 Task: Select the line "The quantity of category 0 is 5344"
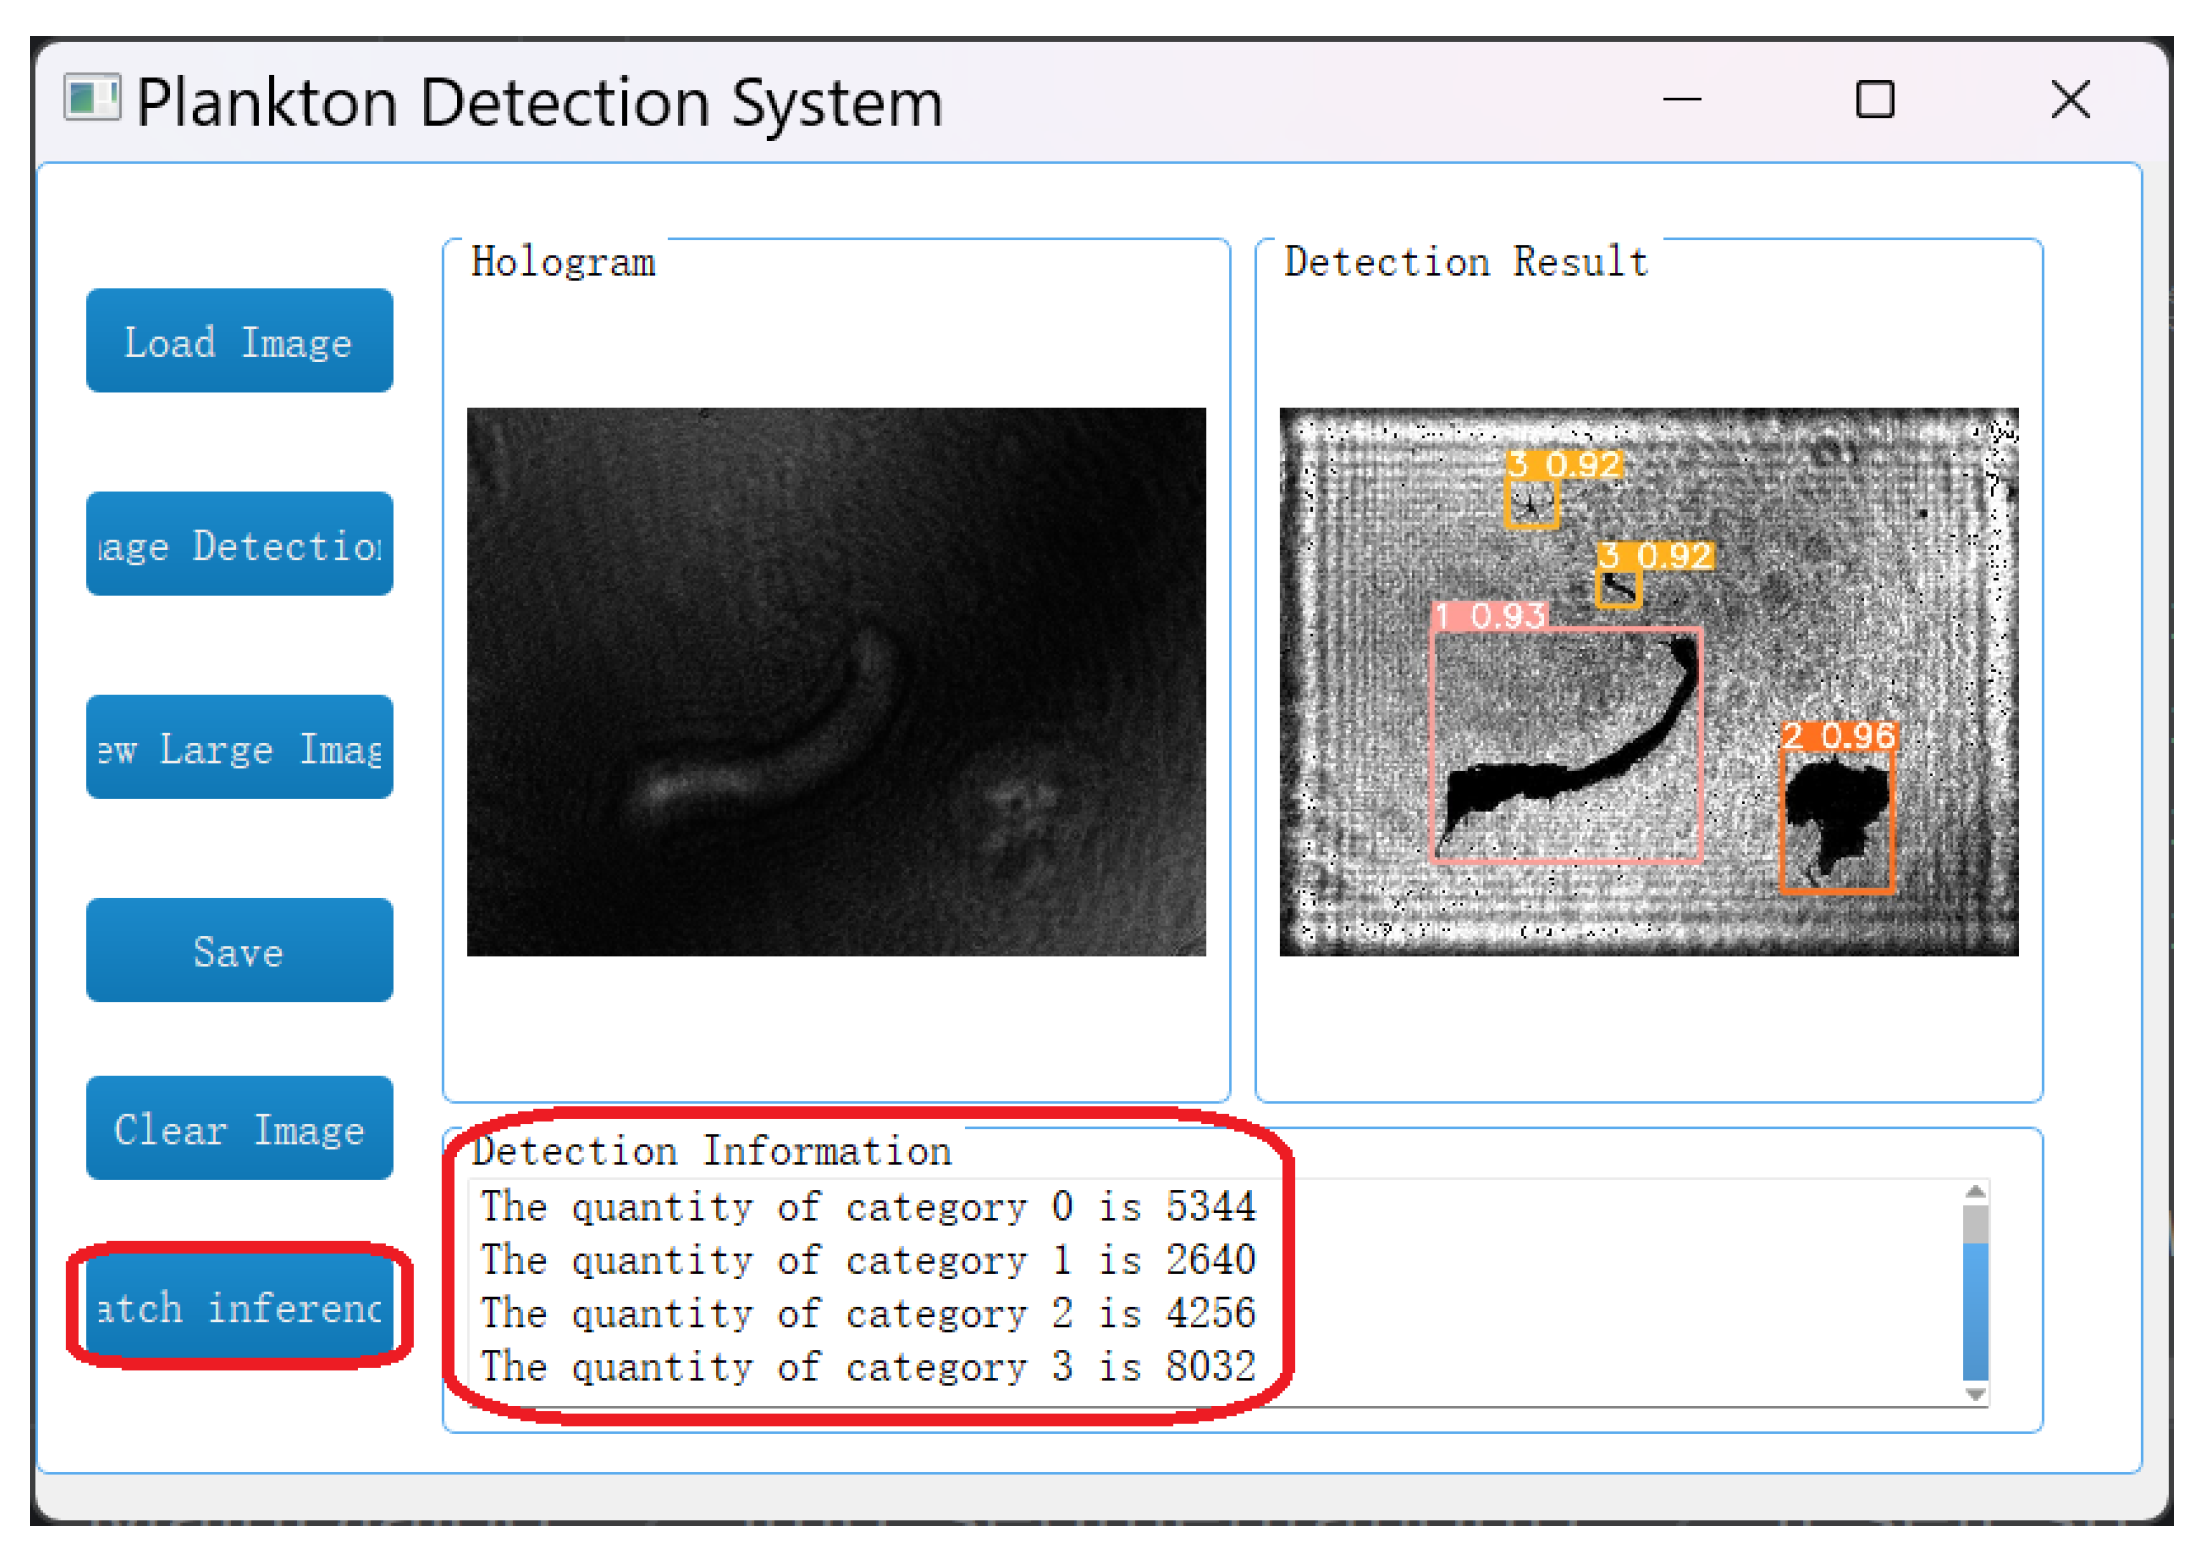pos(868,1207)
